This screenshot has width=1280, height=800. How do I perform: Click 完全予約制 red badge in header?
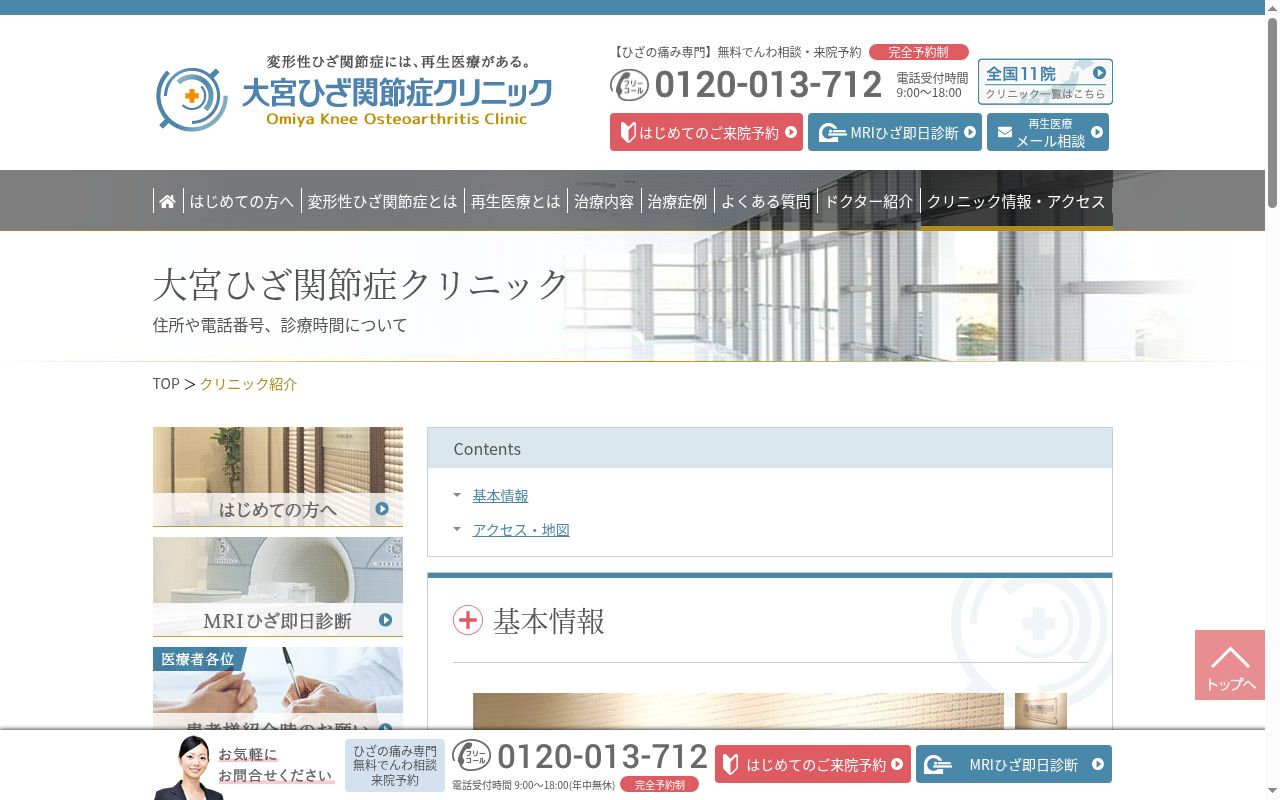pos(918,52)
